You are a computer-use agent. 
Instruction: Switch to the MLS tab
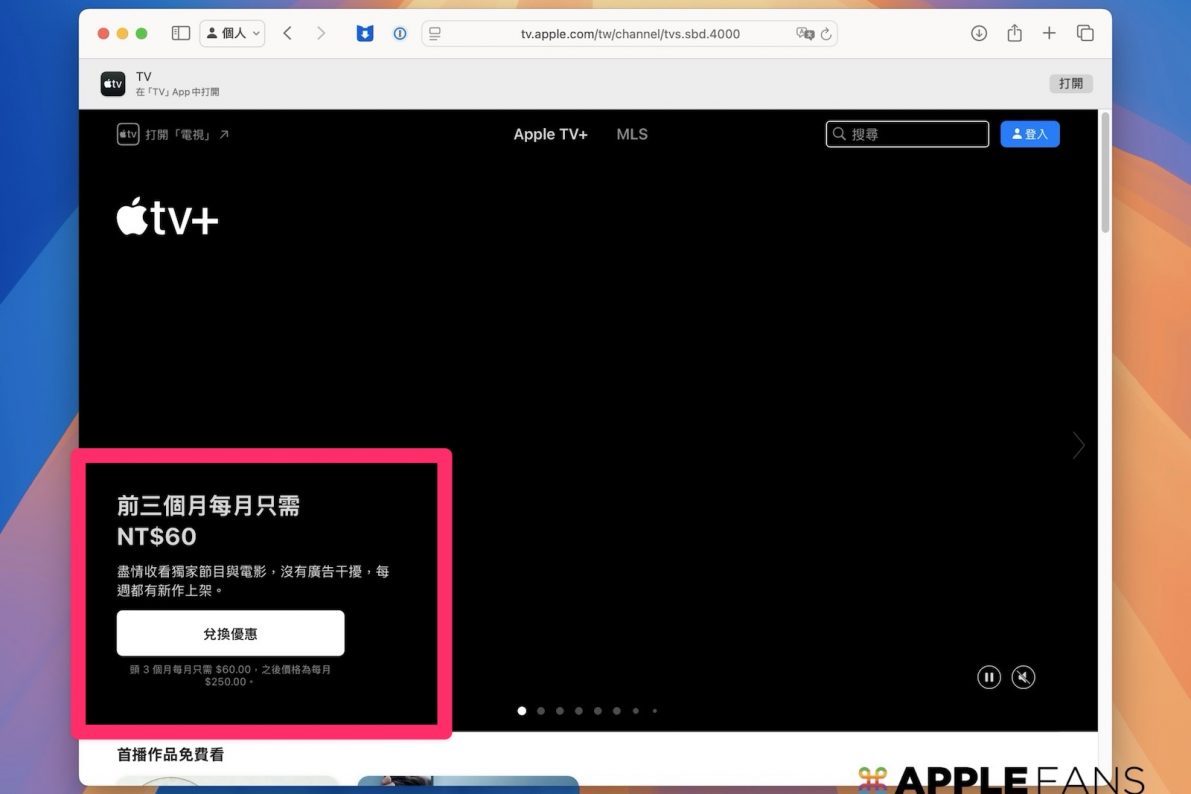[x=632, y=134]
